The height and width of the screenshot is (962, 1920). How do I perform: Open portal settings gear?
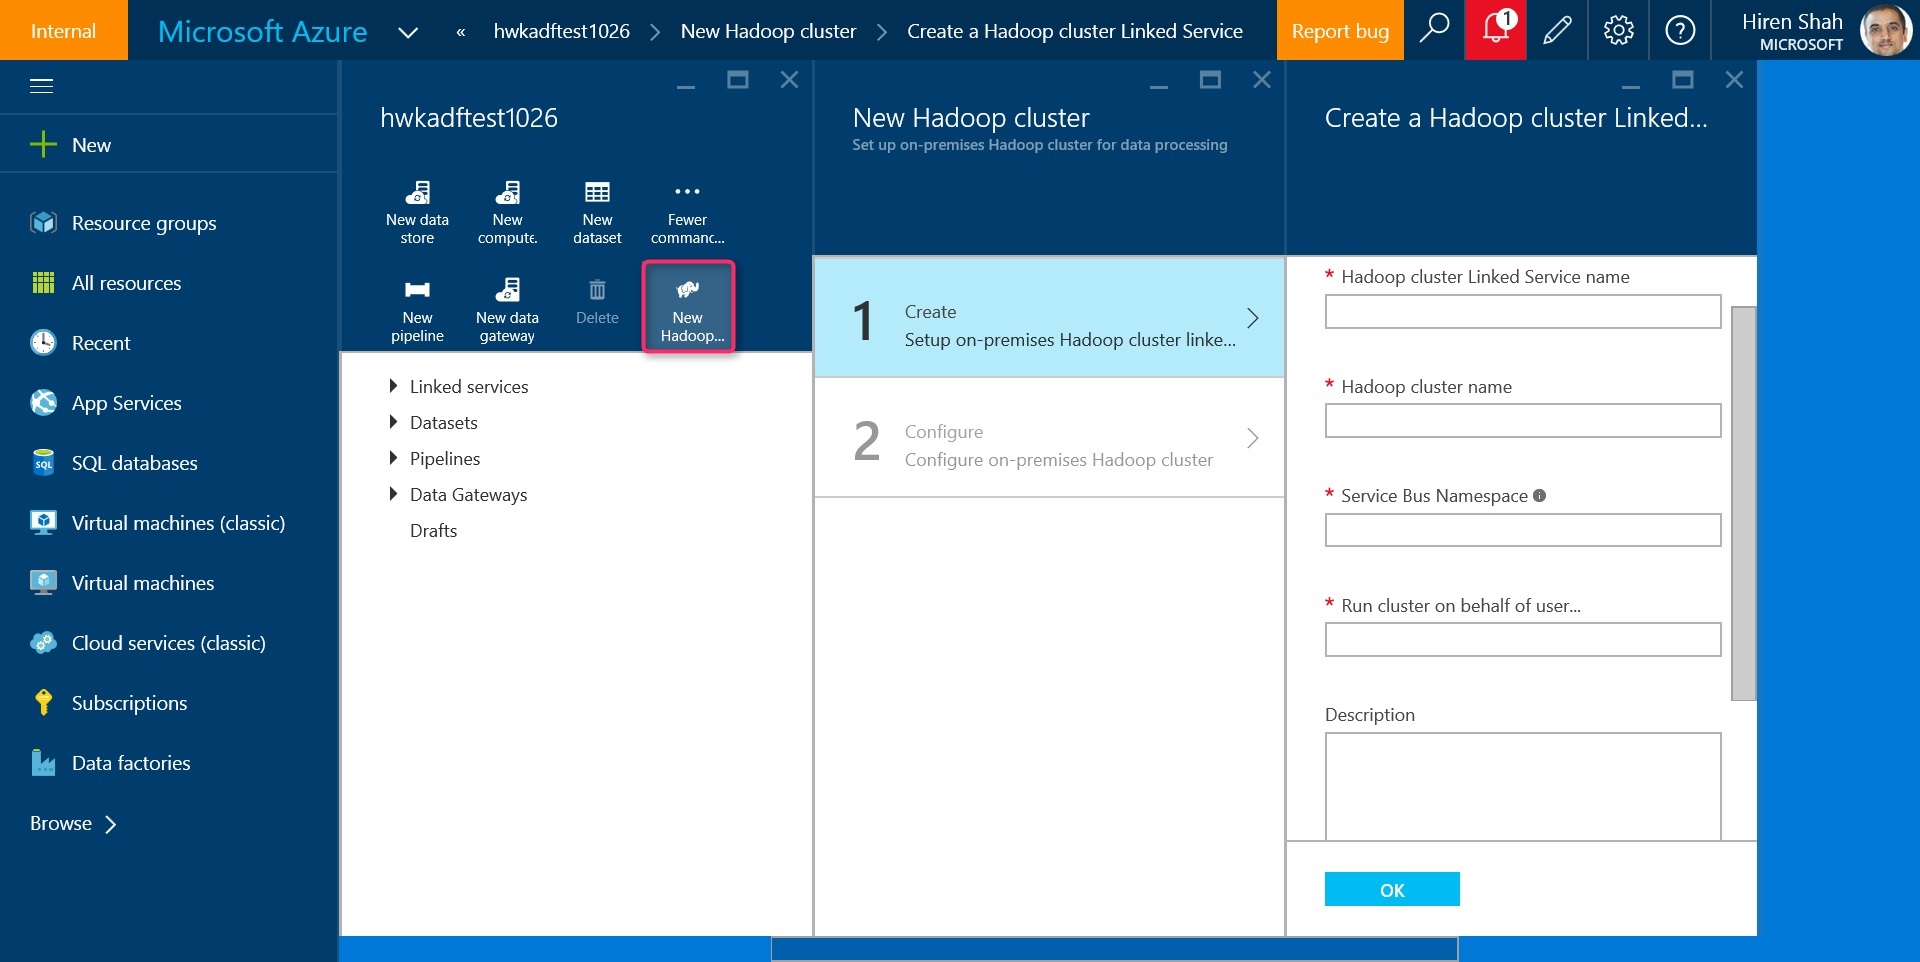click(x=1618, y=30)
